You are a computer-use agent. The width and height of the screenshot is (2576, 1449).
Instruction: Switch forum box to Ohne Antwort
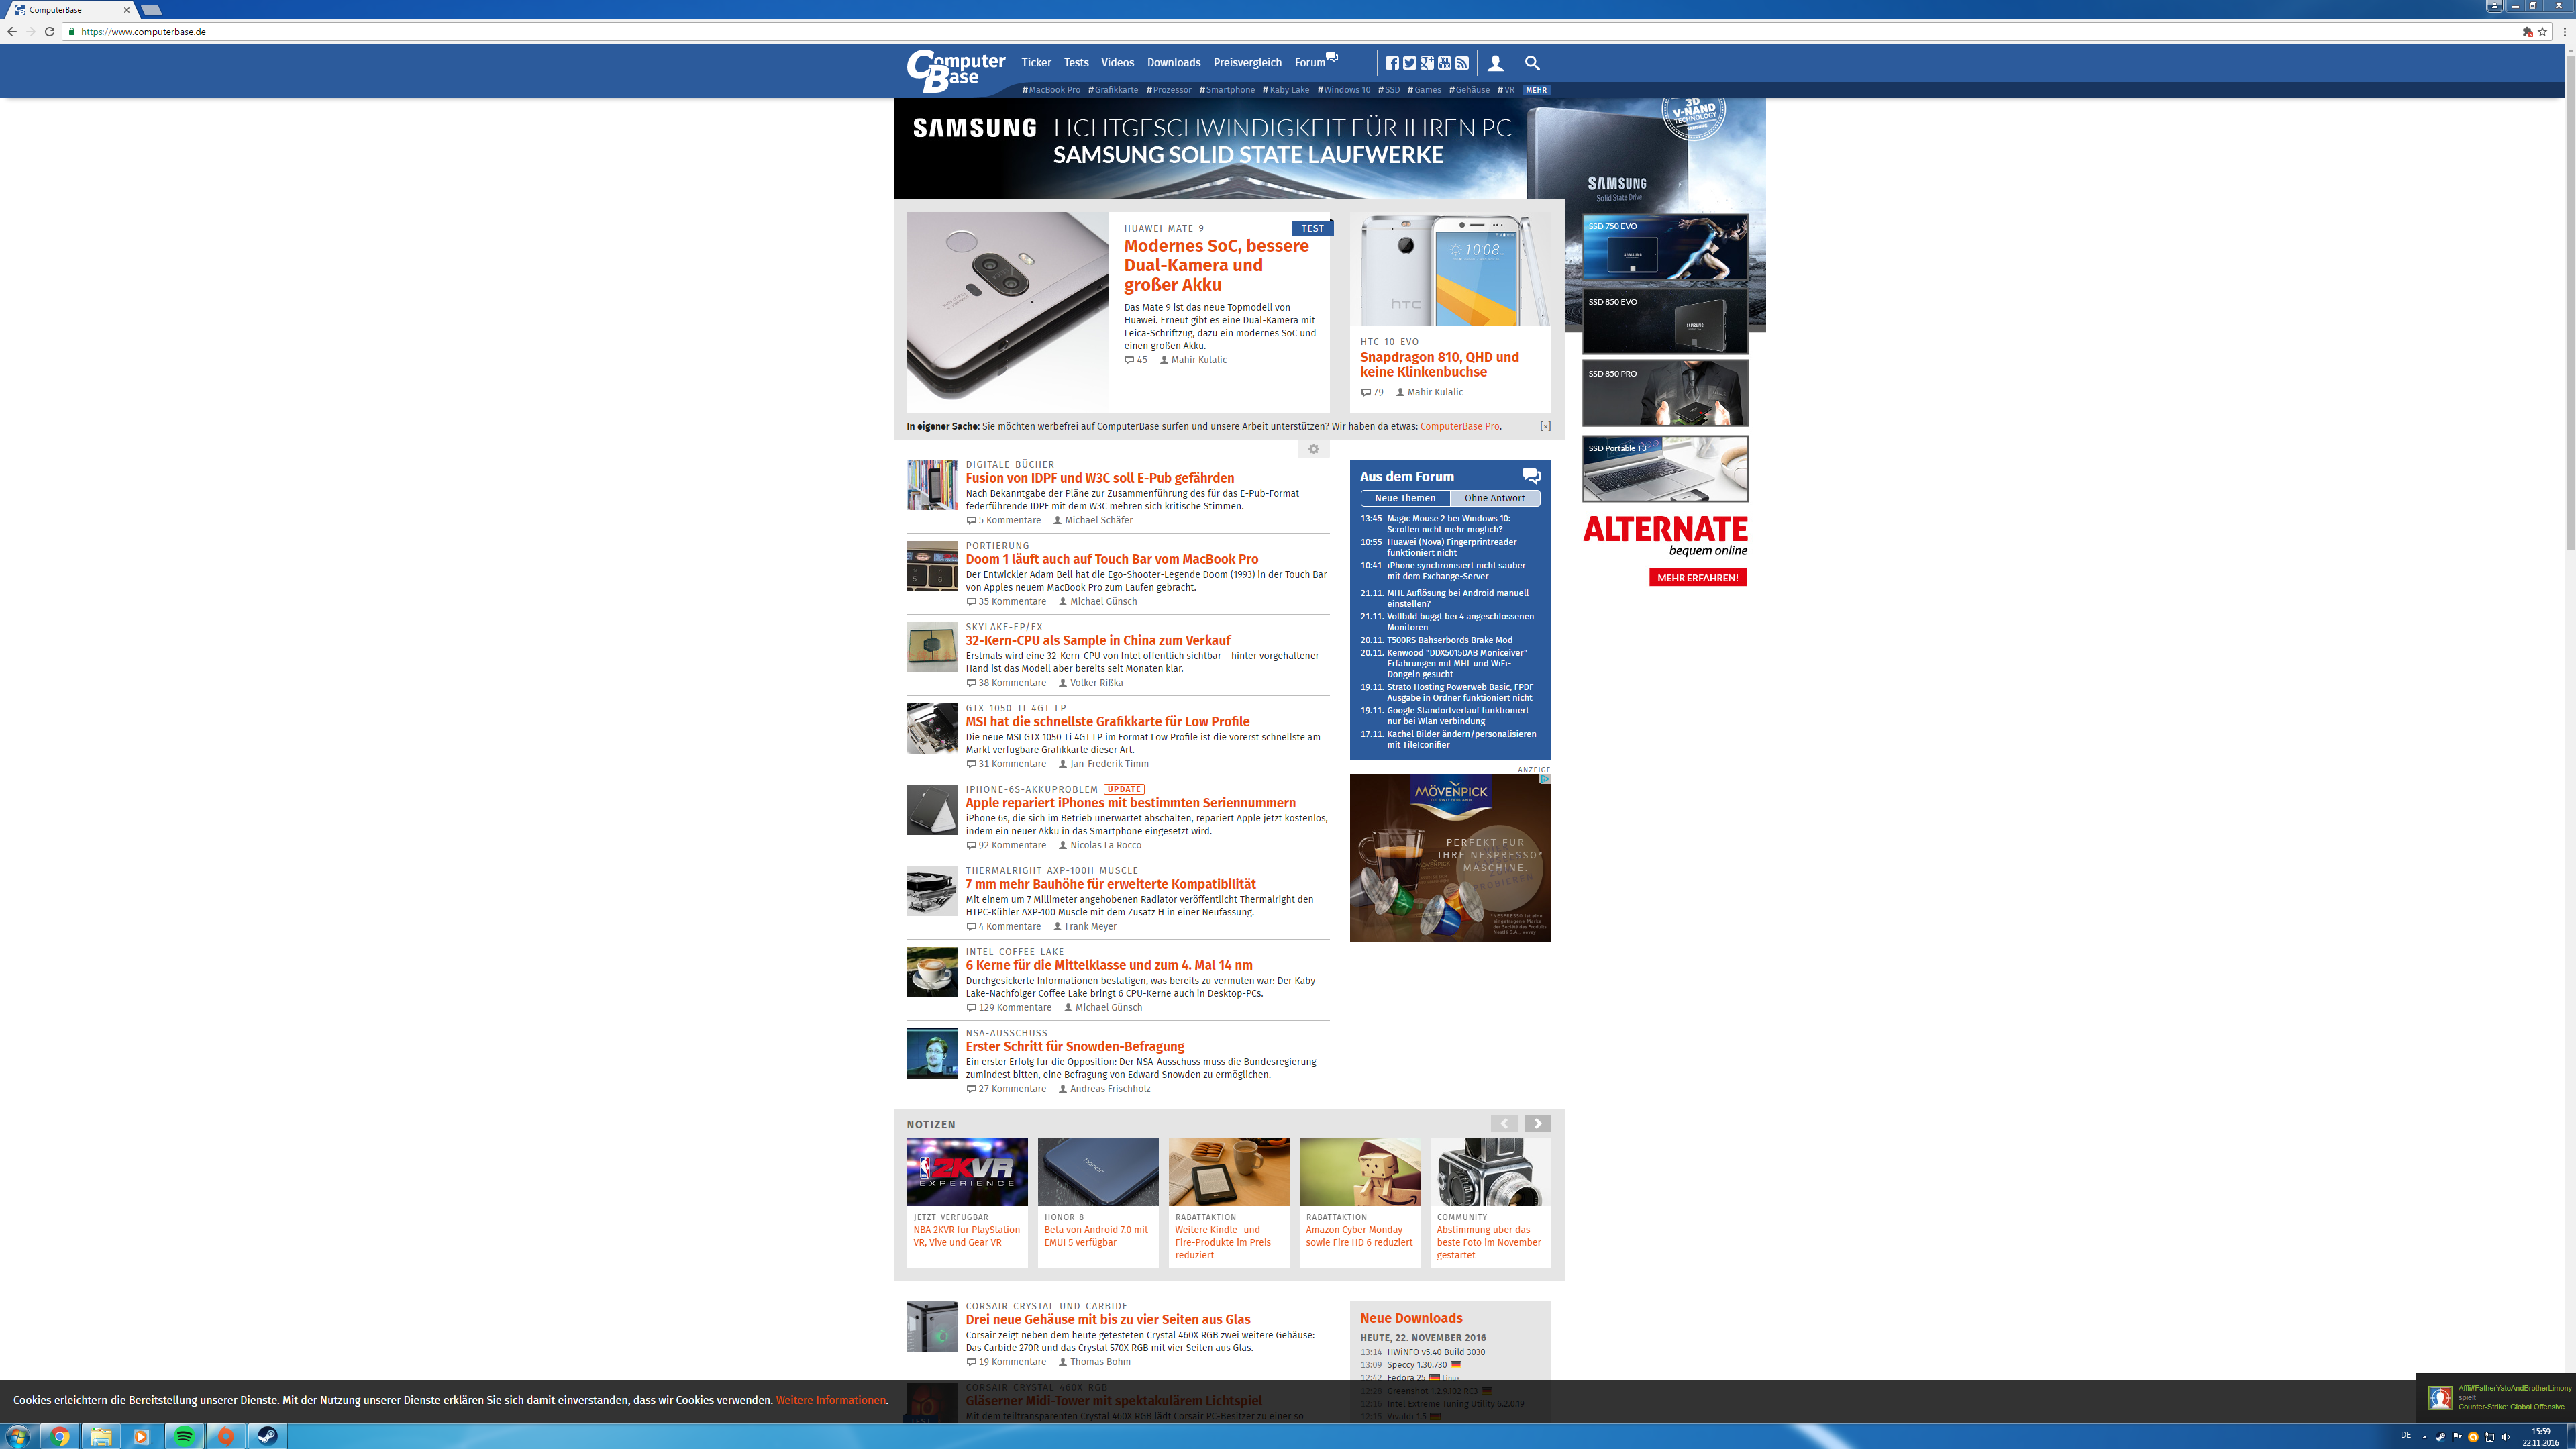tap(1494, 498)
